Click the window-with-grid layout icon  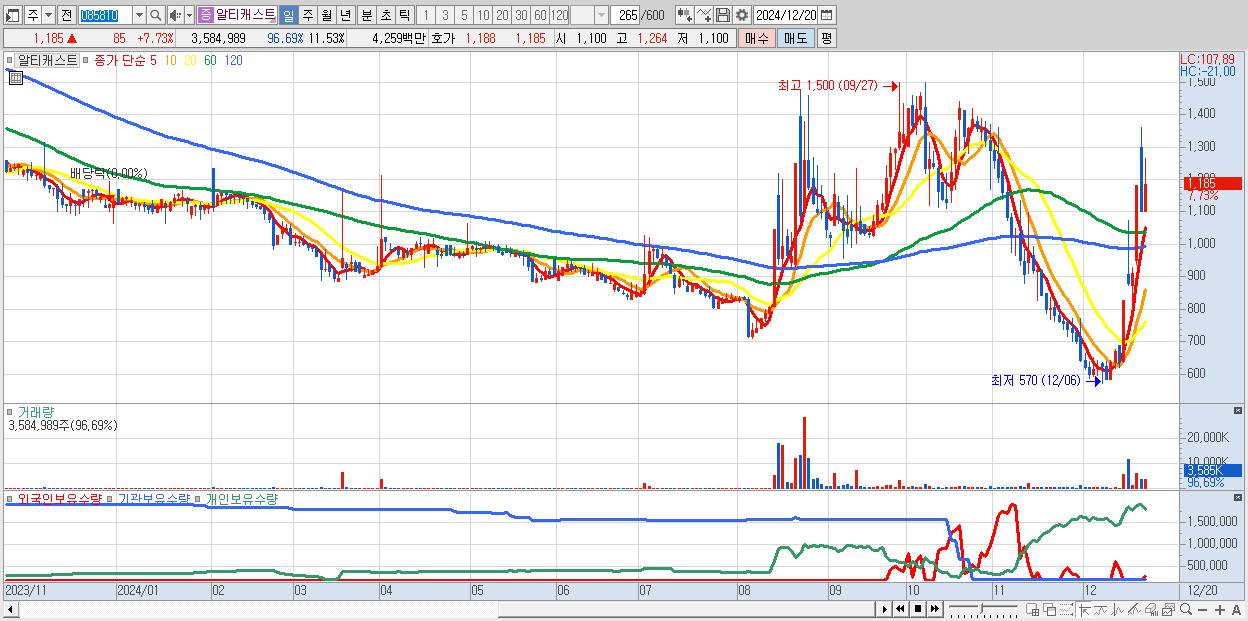pyautogui.click(x=1032, y=610)
